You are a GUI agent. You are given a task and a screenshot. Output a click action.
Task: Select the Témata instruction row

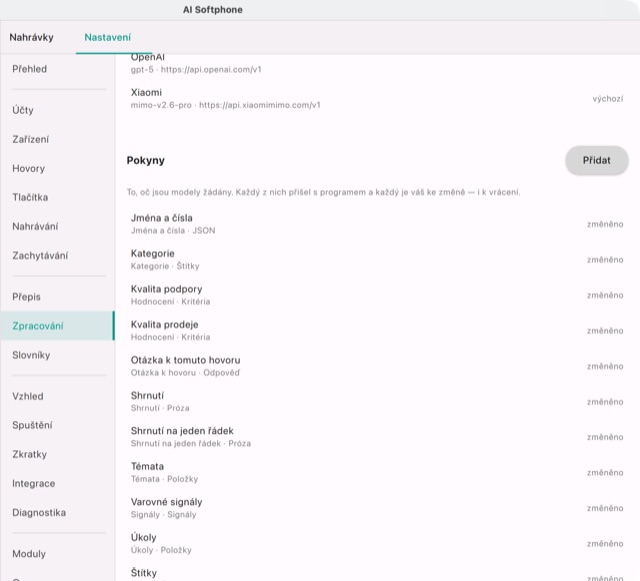377,472
